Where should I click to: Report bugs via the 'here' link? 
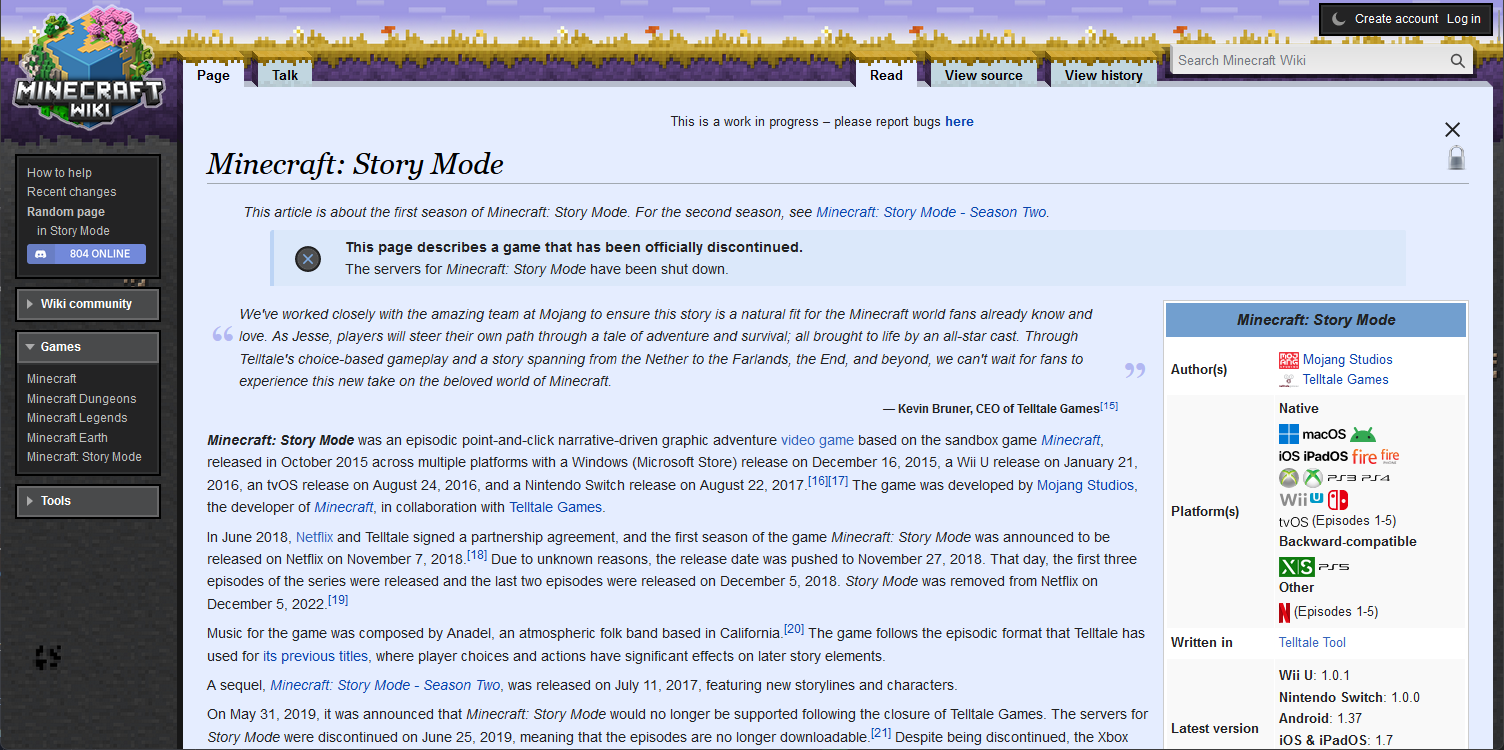click(959, 122)
